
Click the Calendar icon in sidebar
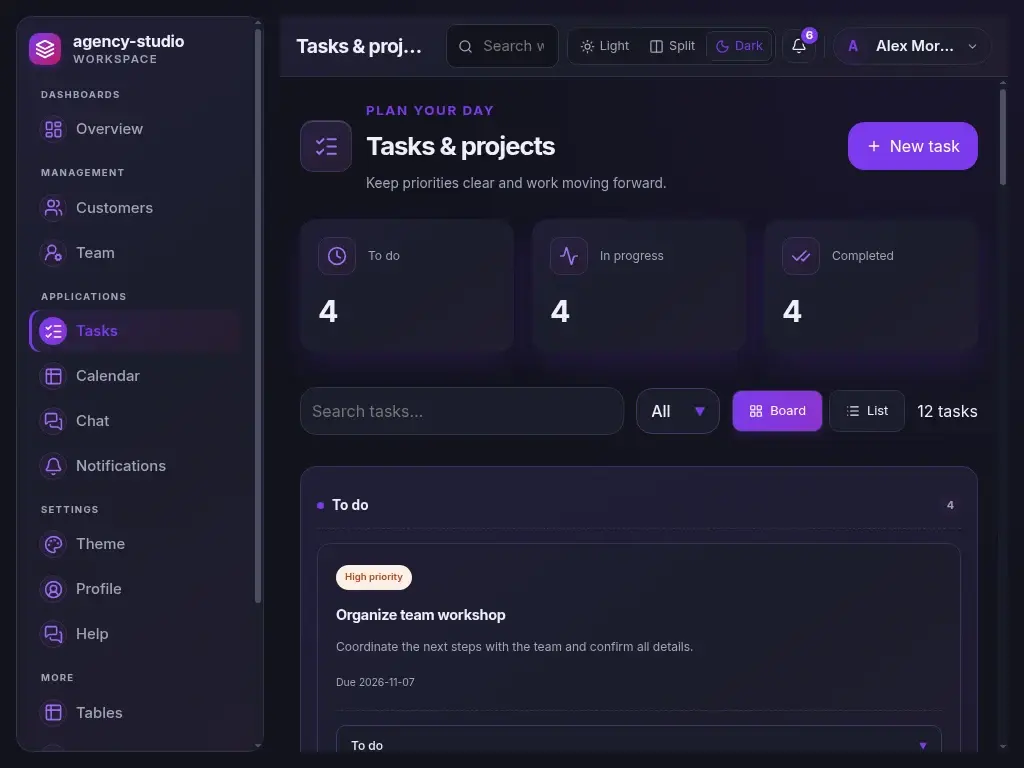[x=54, y=376]
